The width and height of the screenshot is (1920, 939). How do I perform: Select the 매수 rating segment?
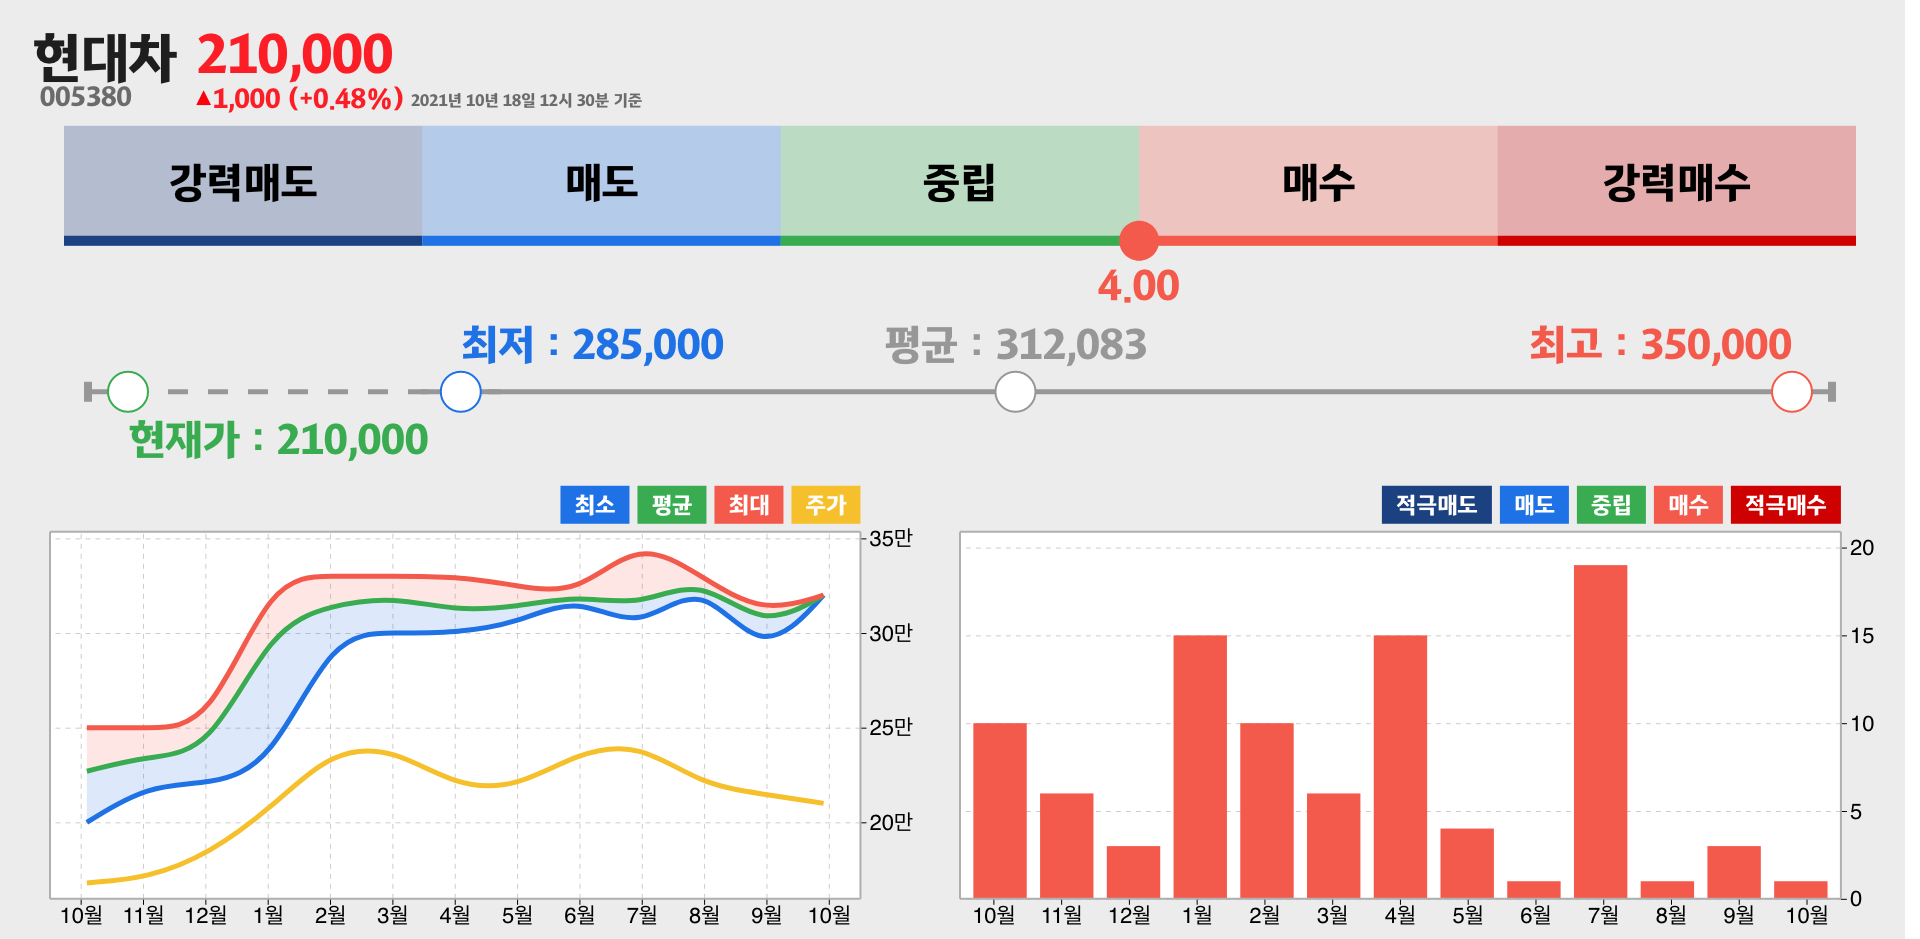(1318, 185)
